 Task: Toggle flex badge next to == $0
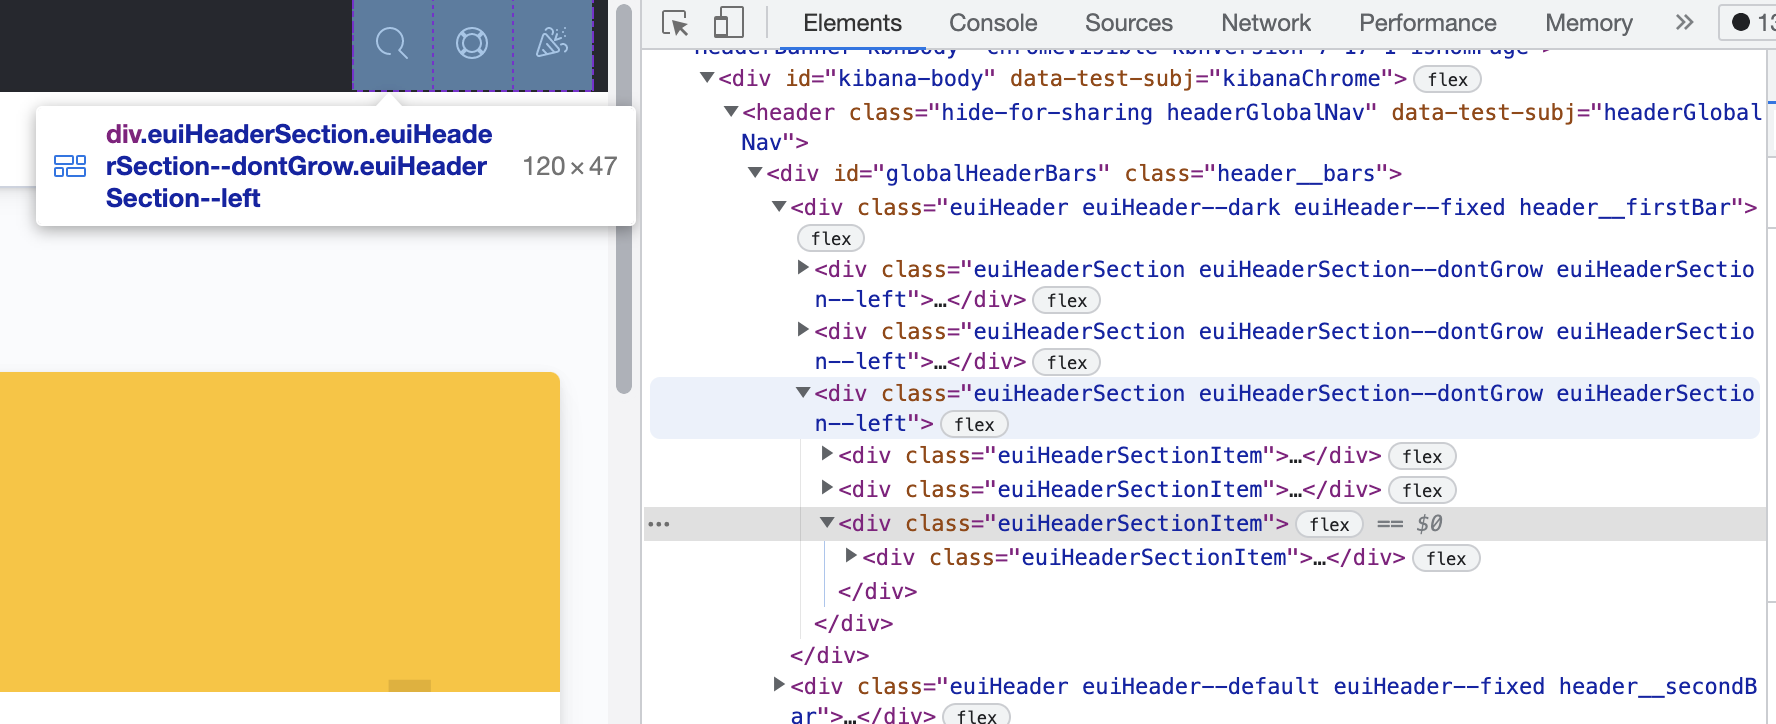point(1329,525)
